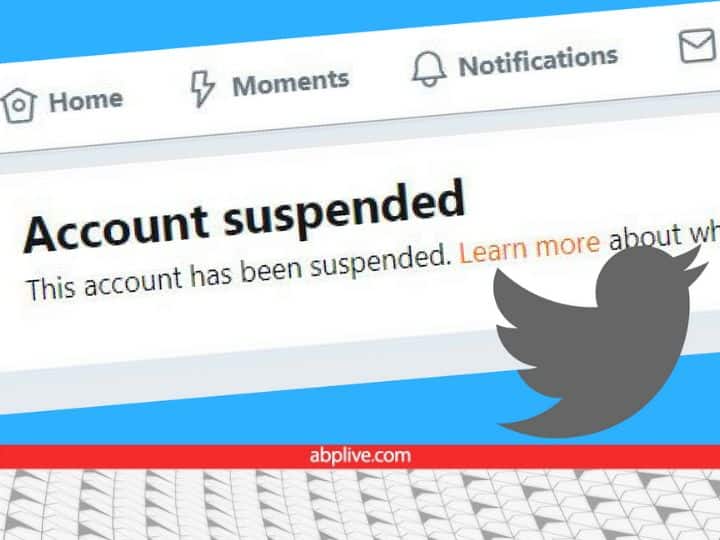Go to the Notifications tab label
The width and height of the screenshot is (720, 540).
(538, 62)
